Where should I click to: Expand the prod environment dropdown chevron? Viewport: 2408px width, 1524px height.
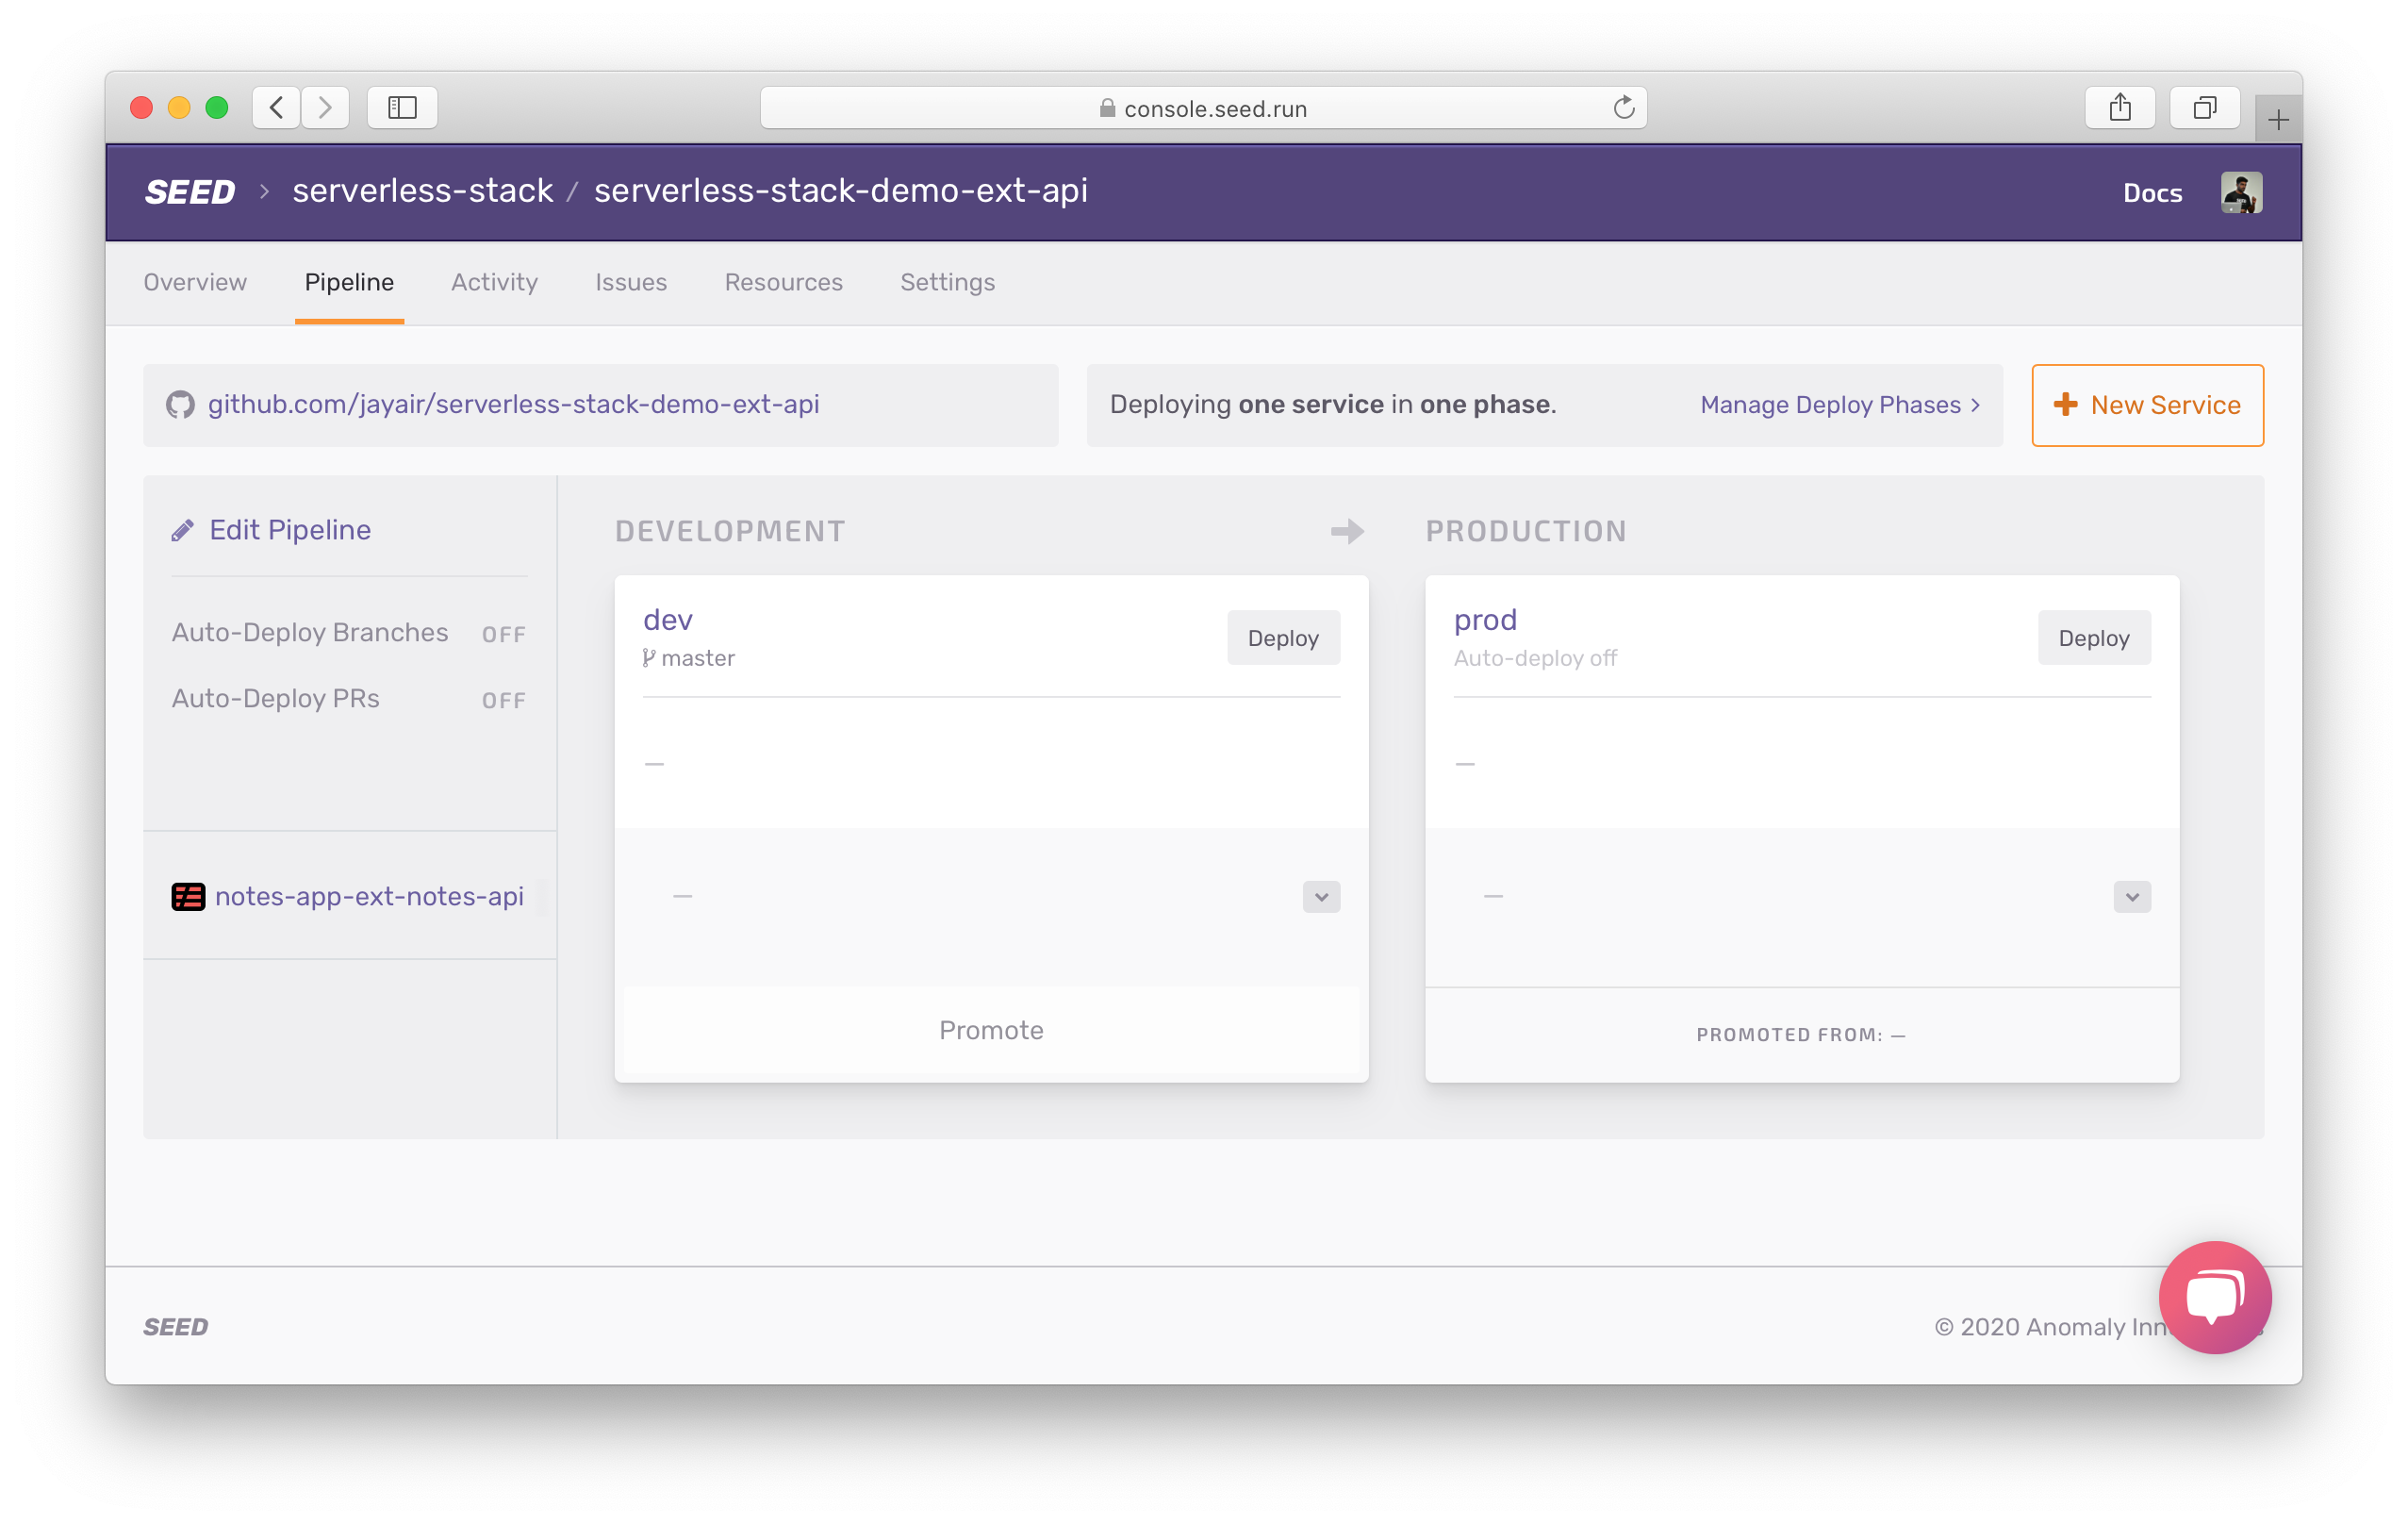click(2133, 895)
